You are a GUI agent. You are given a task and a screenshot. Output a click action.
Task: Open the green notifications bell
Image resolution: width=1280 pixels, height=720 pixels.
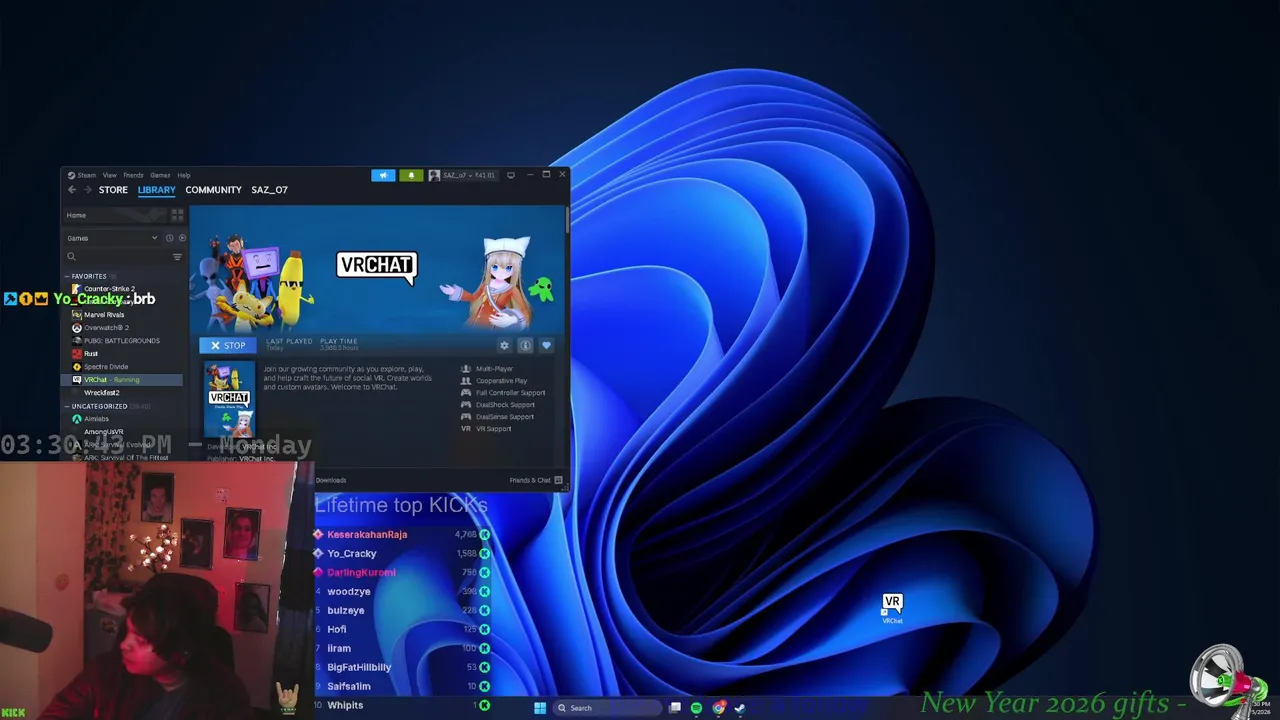coord(410,175)
